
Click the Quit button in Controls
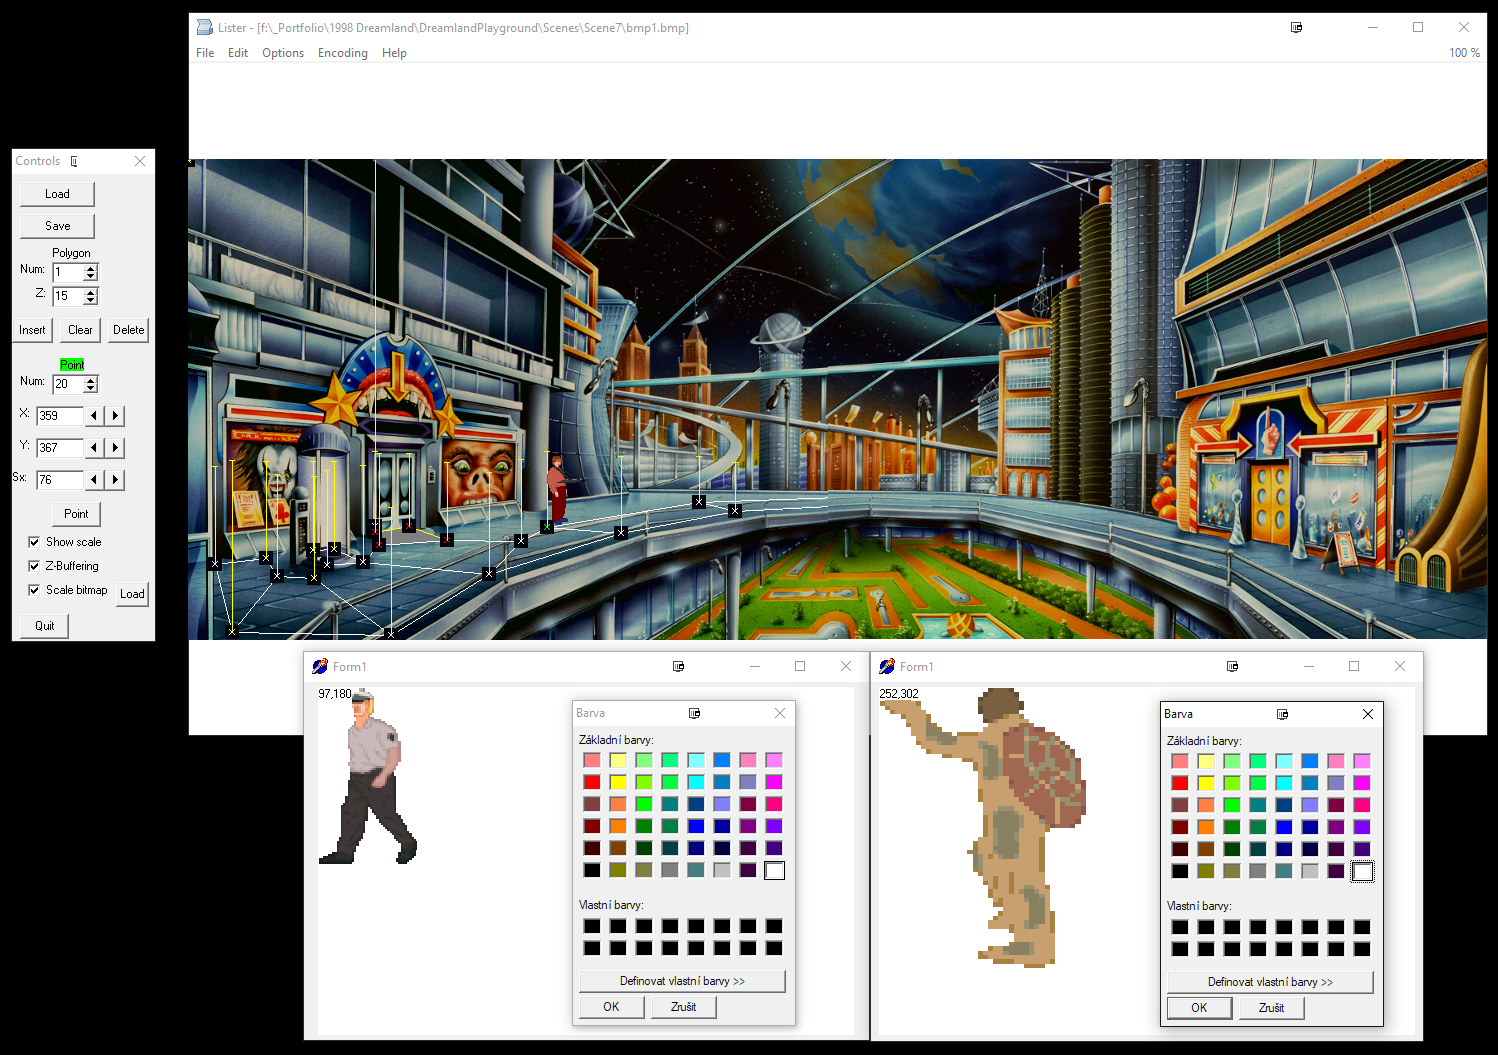pyautogui.click(x=45, y=626)
